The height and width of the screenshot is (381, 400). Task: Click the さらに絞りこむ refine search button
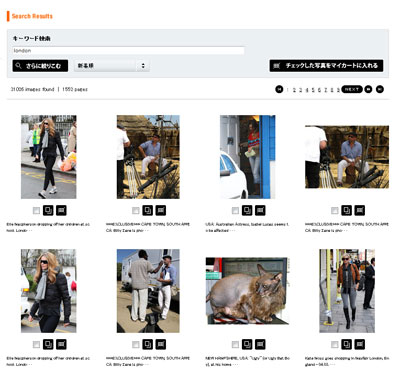(40, 66)
